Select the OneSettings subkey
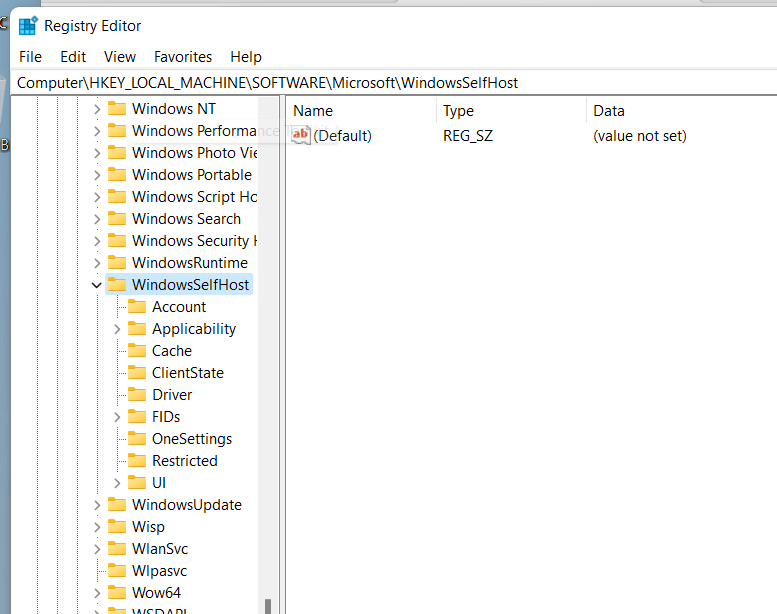The width and height of the screenshot is (777, 614). (192, 439)
